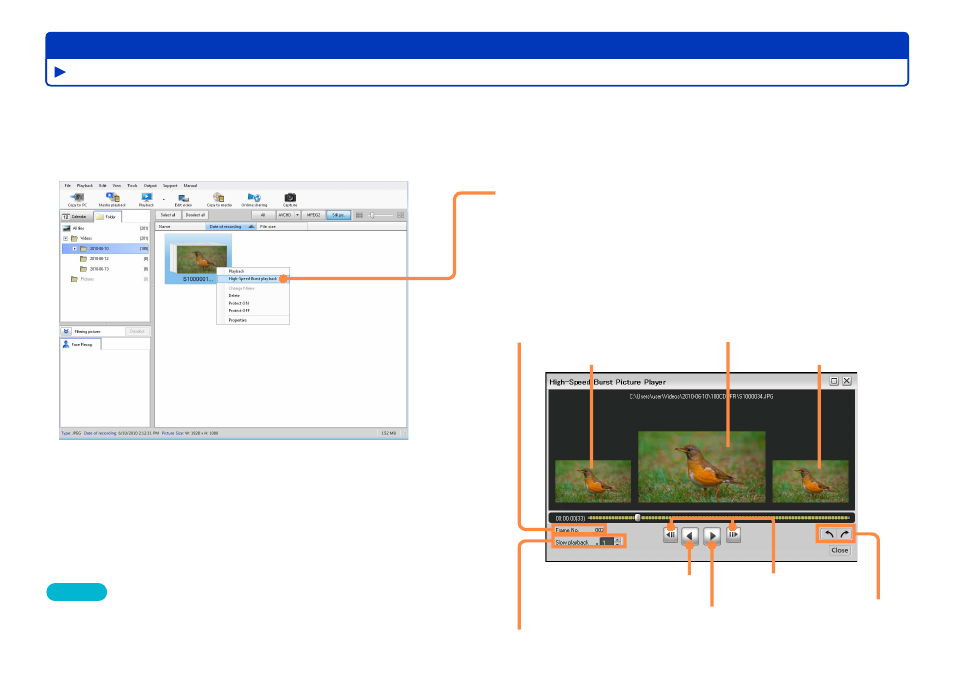
Task: Expand the Videos folder in the tree
Action: [x=66, y=239]
